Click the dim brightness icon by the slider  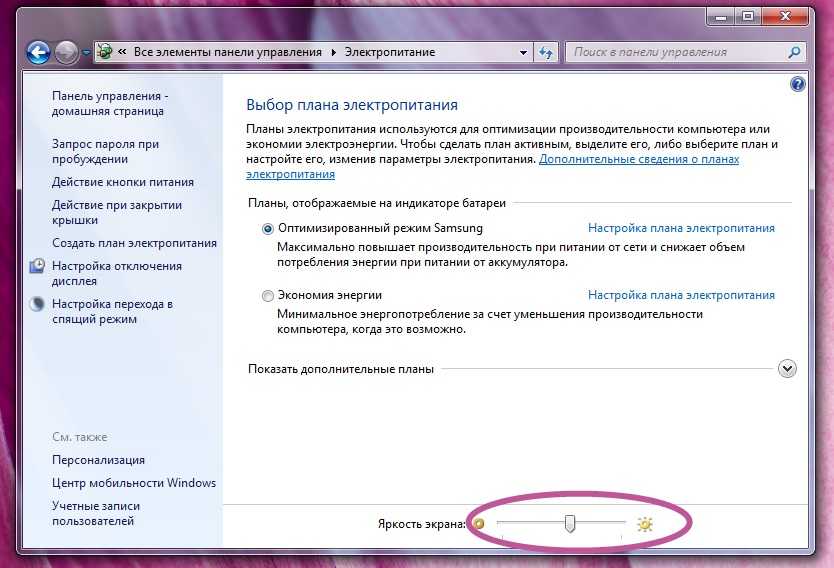pos(479,524)
